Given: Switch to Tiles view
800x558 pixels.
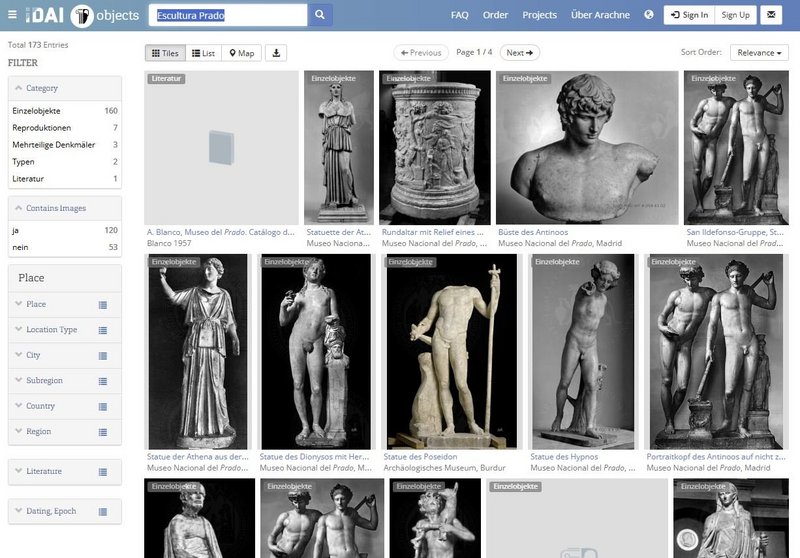Looking at the screenshot, I should click(165, 53).
